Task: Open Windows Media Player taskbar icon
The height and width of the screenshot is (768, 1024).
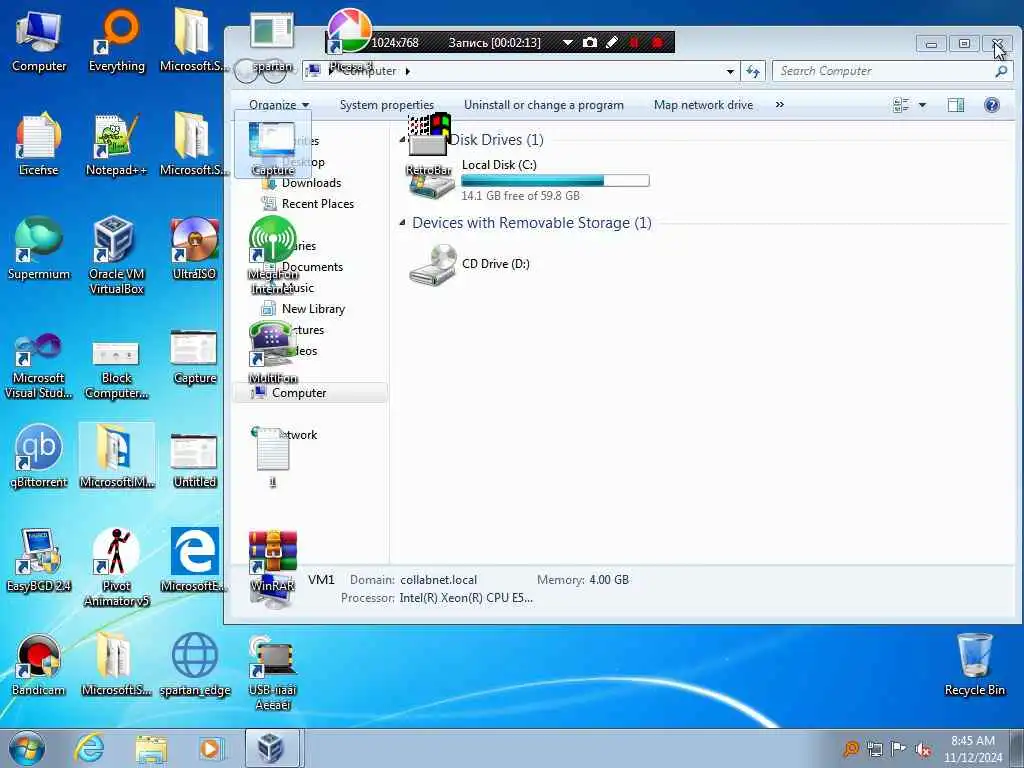Action: (211, 748)
